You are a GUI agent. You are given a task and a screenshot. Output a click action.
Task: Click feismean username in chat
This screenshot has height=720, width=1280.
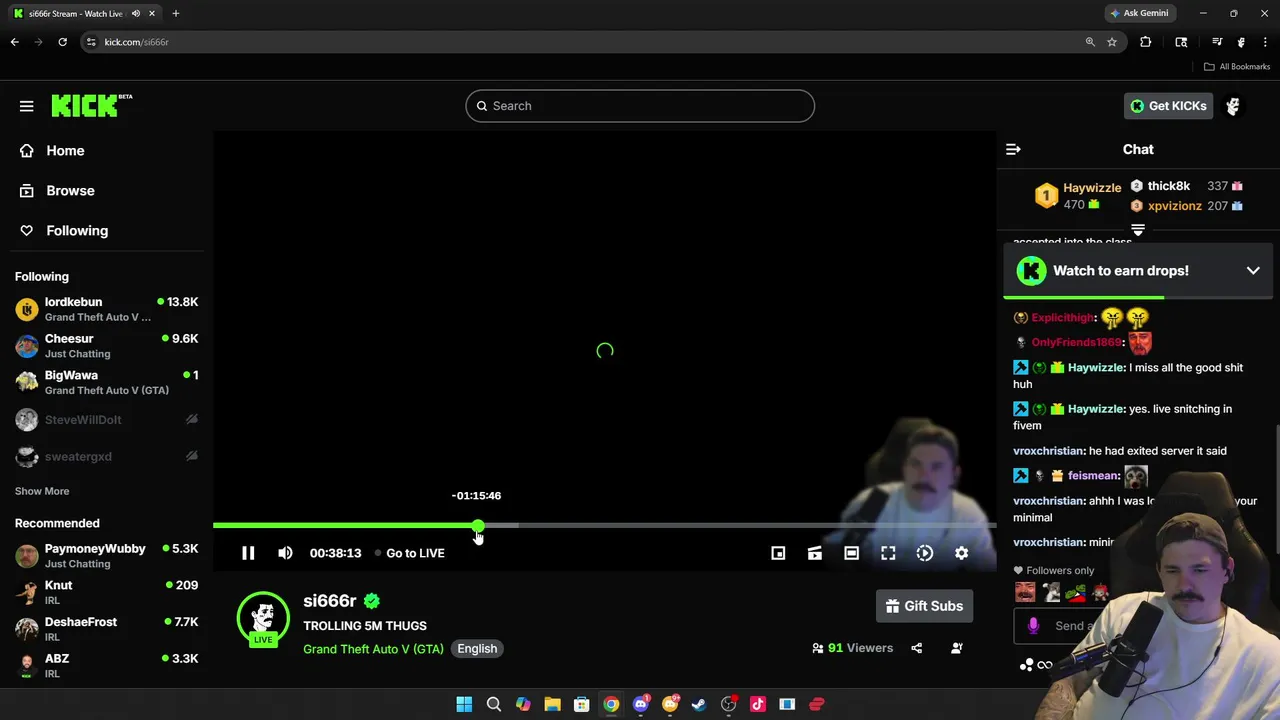[1094, 476]
